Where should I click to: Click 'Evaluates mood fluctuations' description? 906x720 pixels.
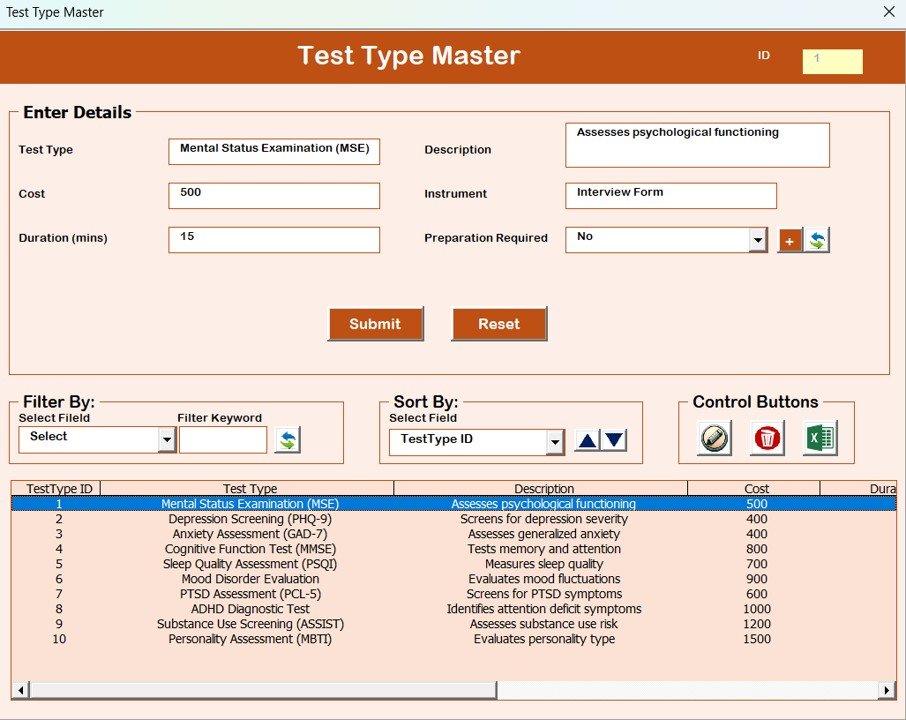(x=544, y=579)
